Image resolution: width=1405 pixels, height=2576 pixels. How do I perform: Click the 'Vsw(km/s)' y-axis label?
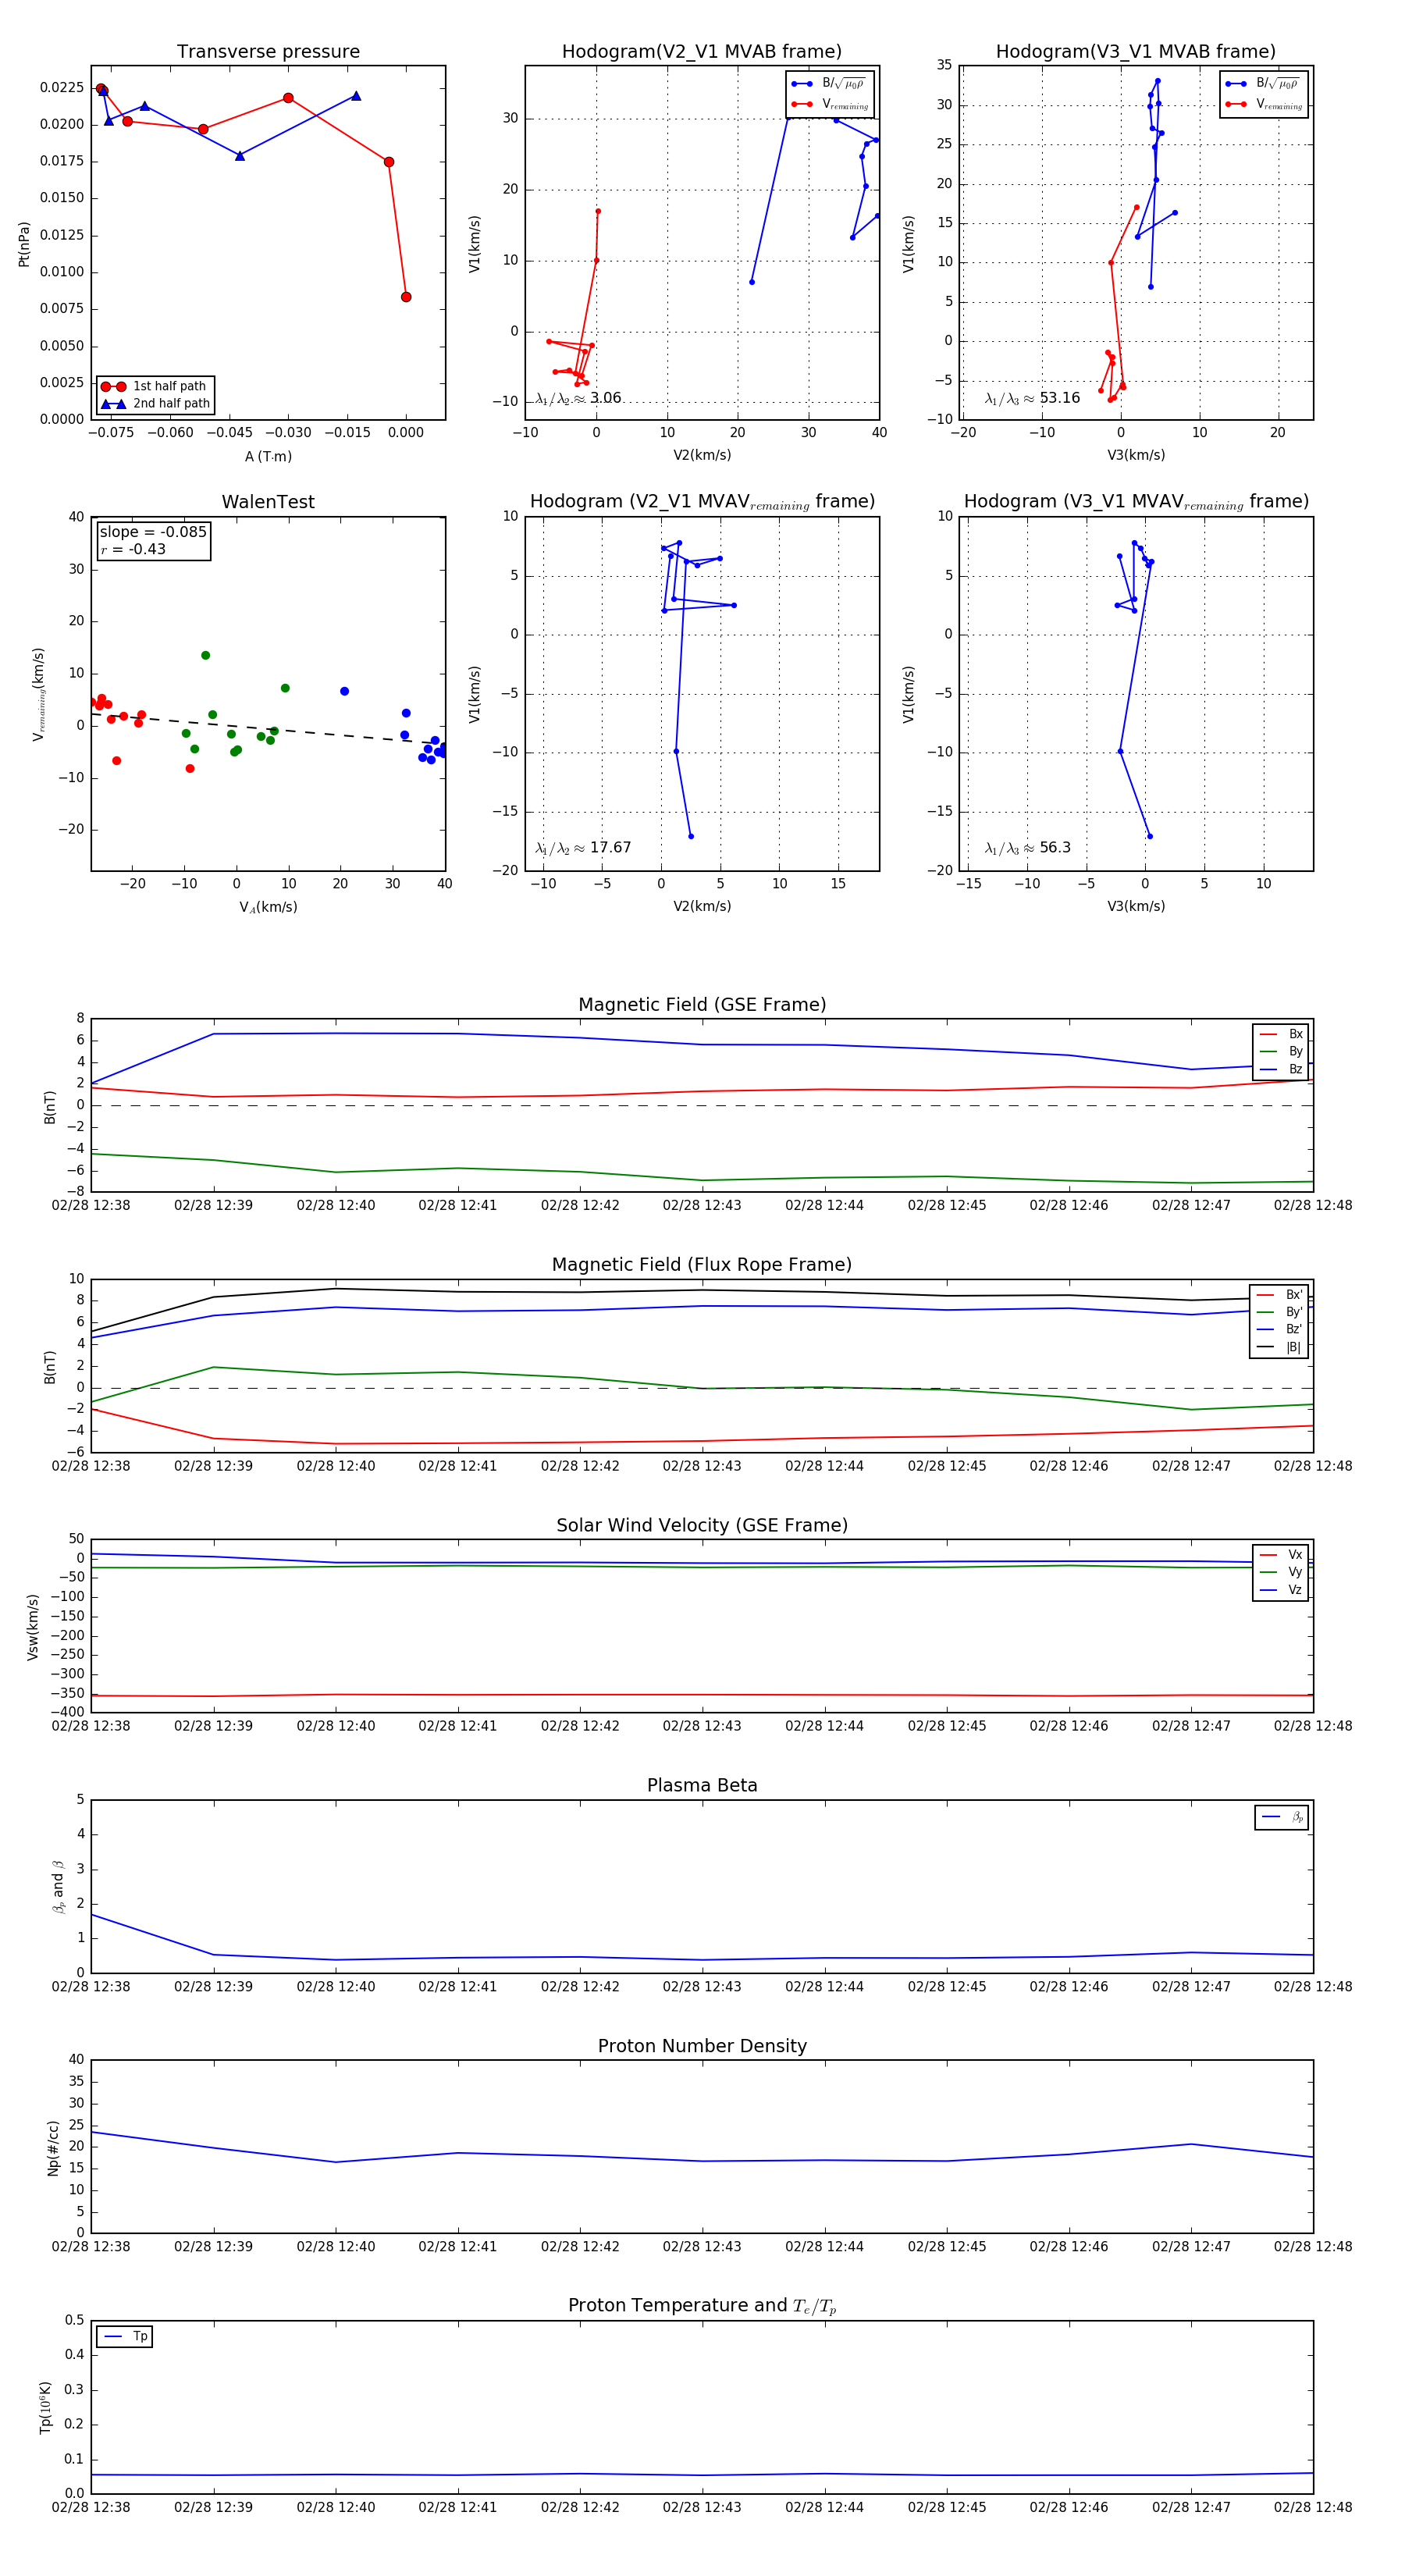tap(33, 1627)
